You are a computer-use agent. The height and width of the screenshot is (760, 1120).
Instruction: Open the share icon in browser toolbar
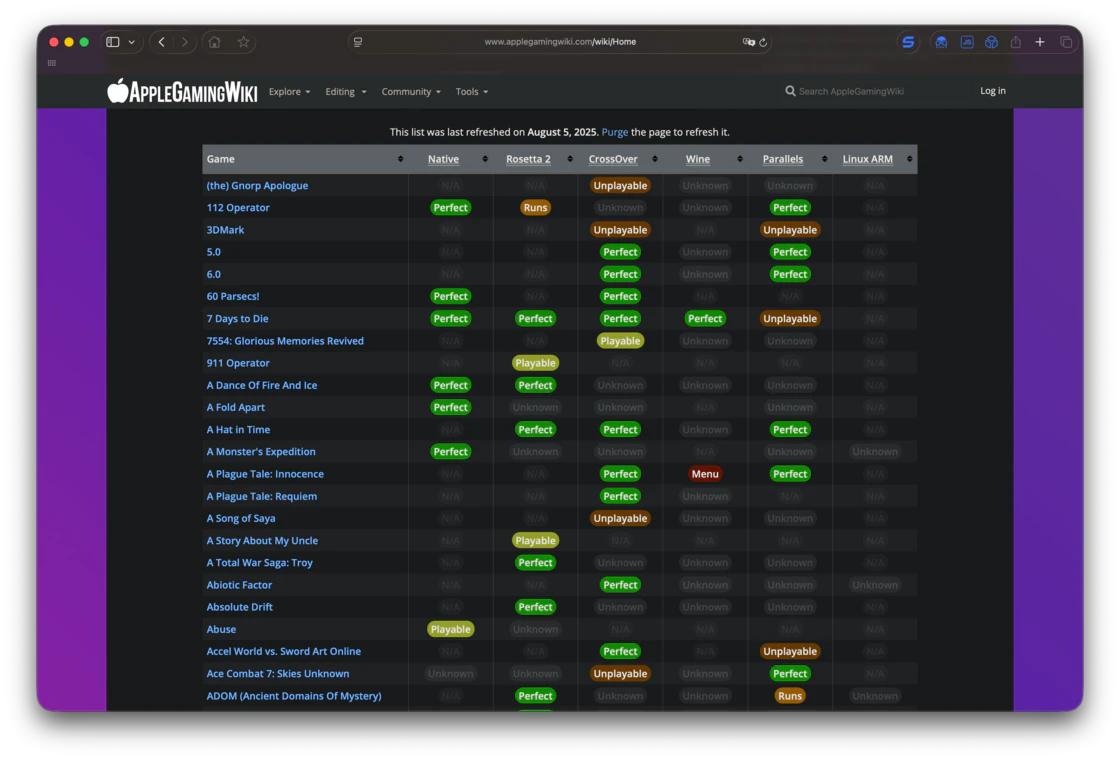click(x=1015, y=42)
